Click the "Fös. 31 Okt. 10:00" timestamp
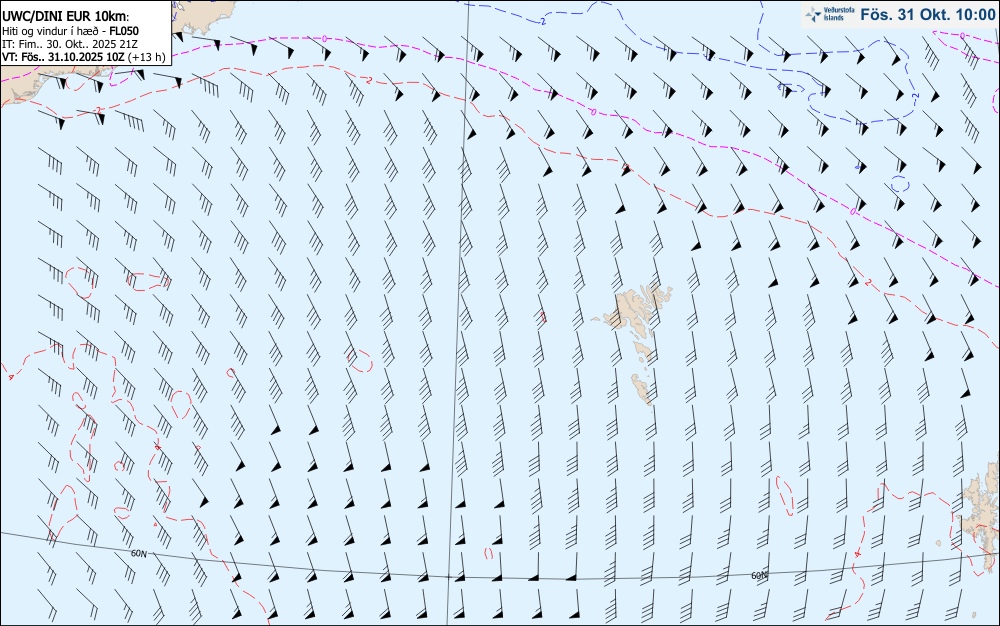 (927, 14)
